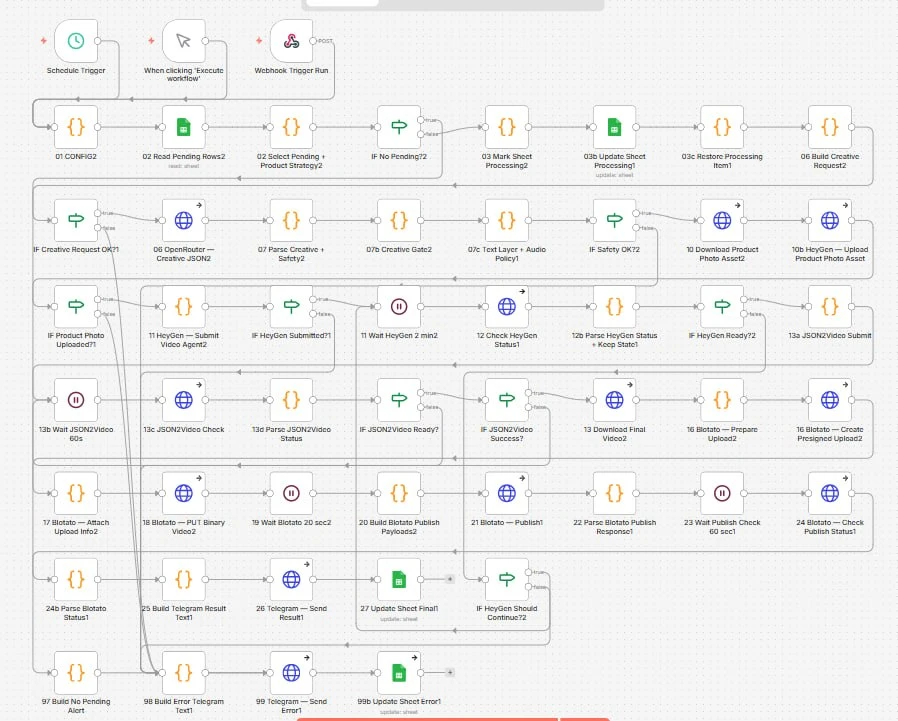Select the 11 Wait HeyGen 2 min2 node
This screenshot has width=898, height=721.
(399, 306)
